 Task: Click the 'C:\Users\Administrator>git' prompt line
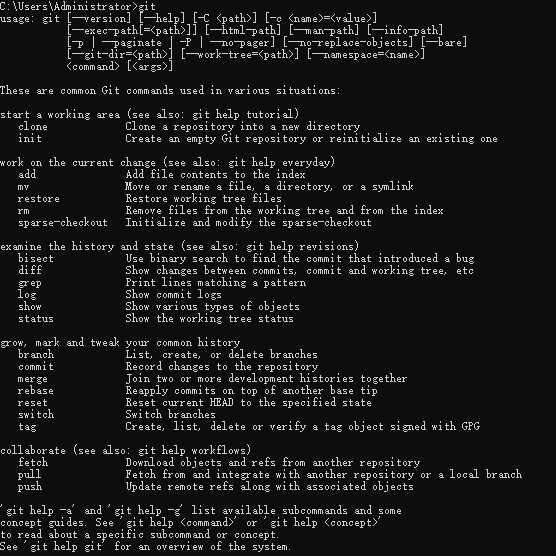coord(78,6)
